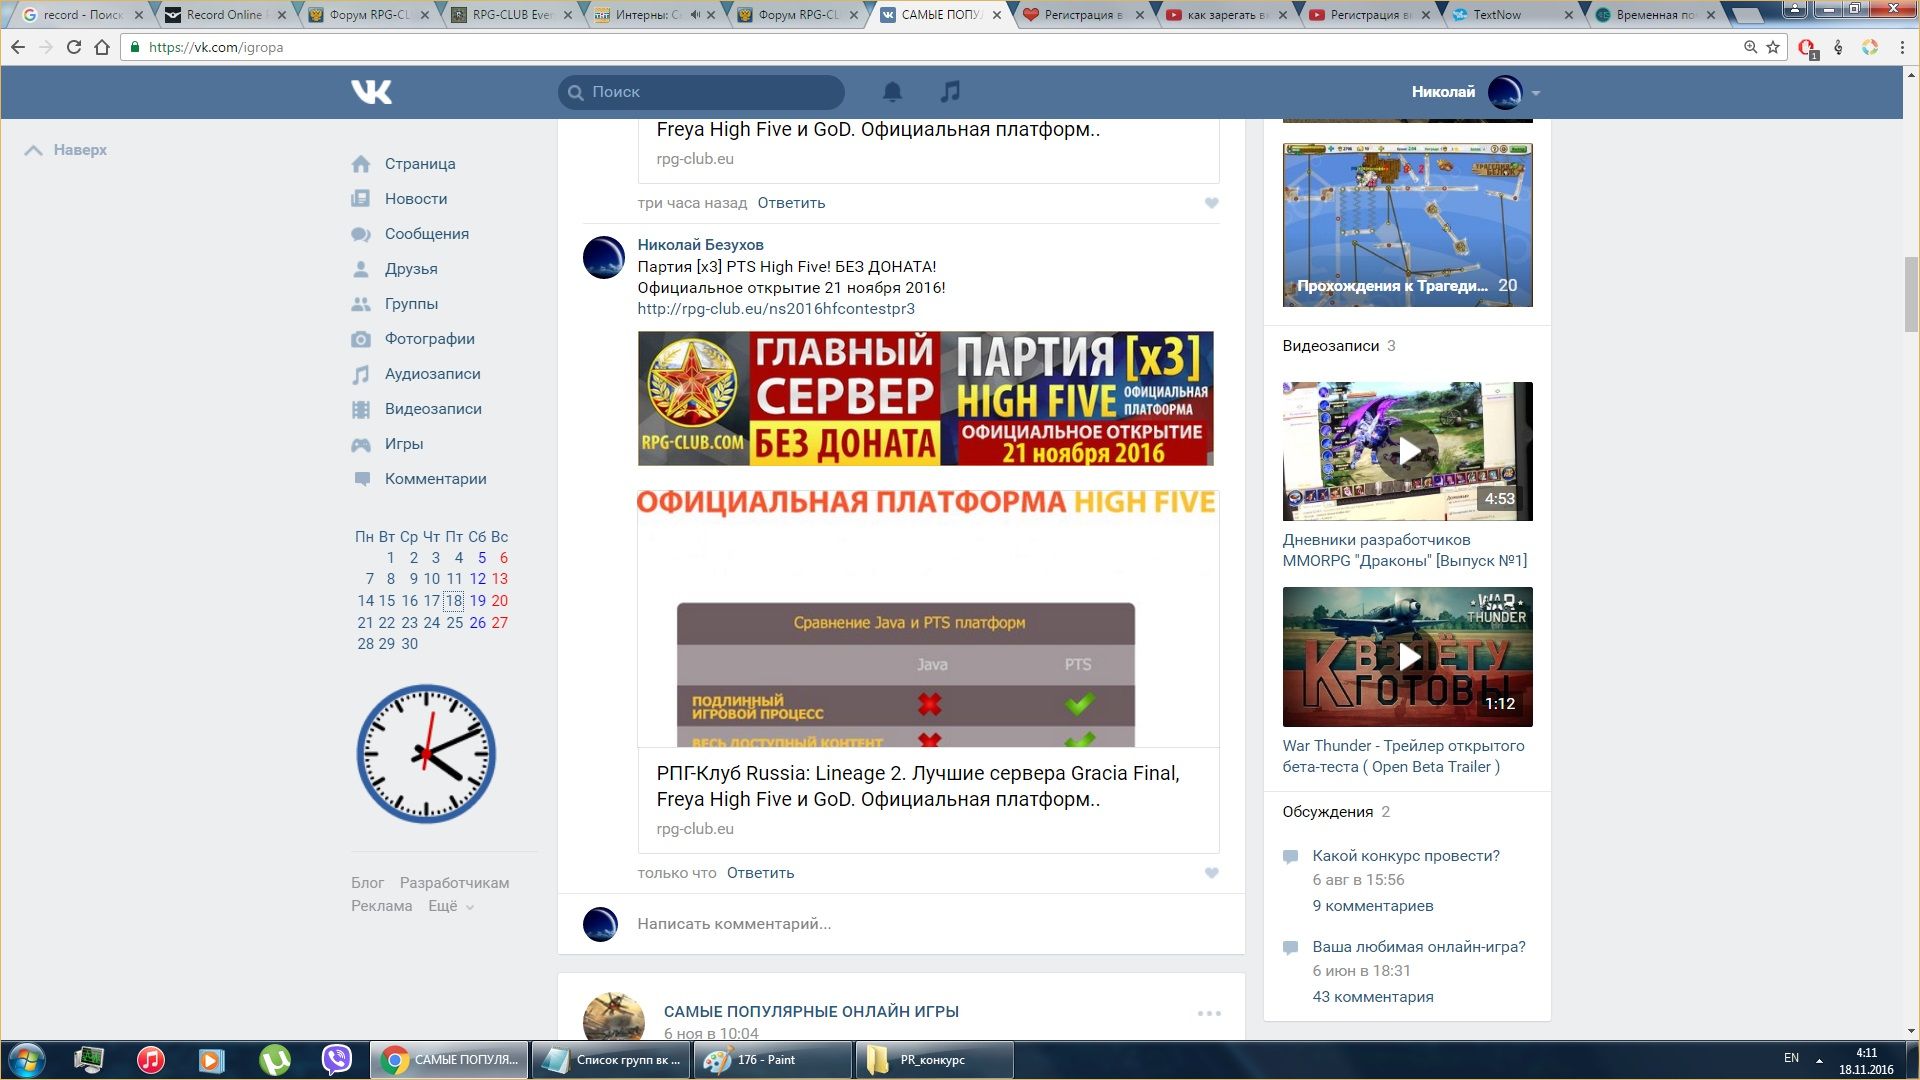Go to Наверх at page top
1920x1080 pixels.
click(x=66, y=150)
